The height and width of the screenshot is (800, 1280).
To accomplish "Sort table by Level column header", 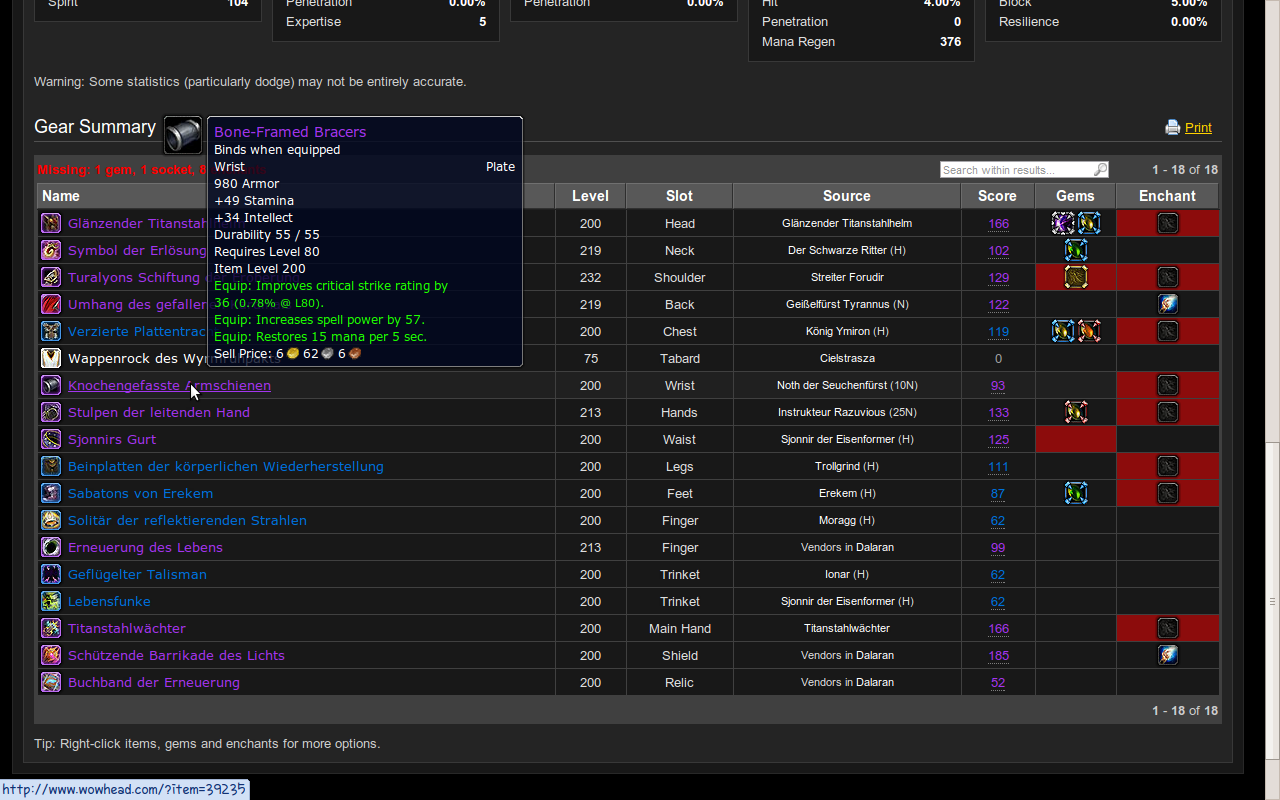I will 590,196.
